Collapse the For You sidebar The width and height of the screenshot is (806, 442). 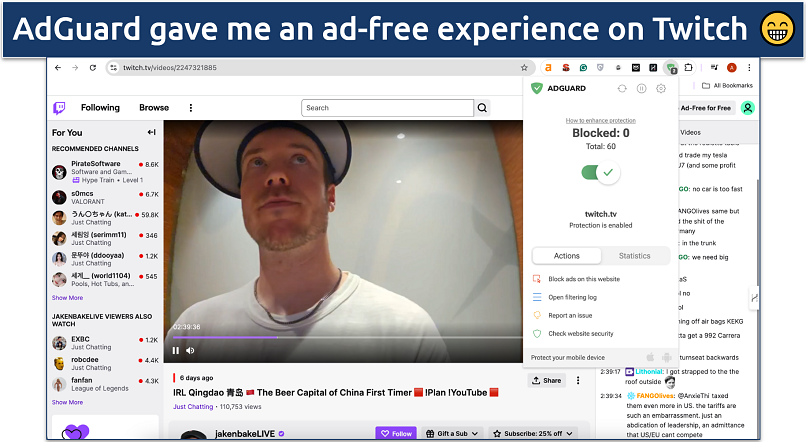[x=151, y=132]
